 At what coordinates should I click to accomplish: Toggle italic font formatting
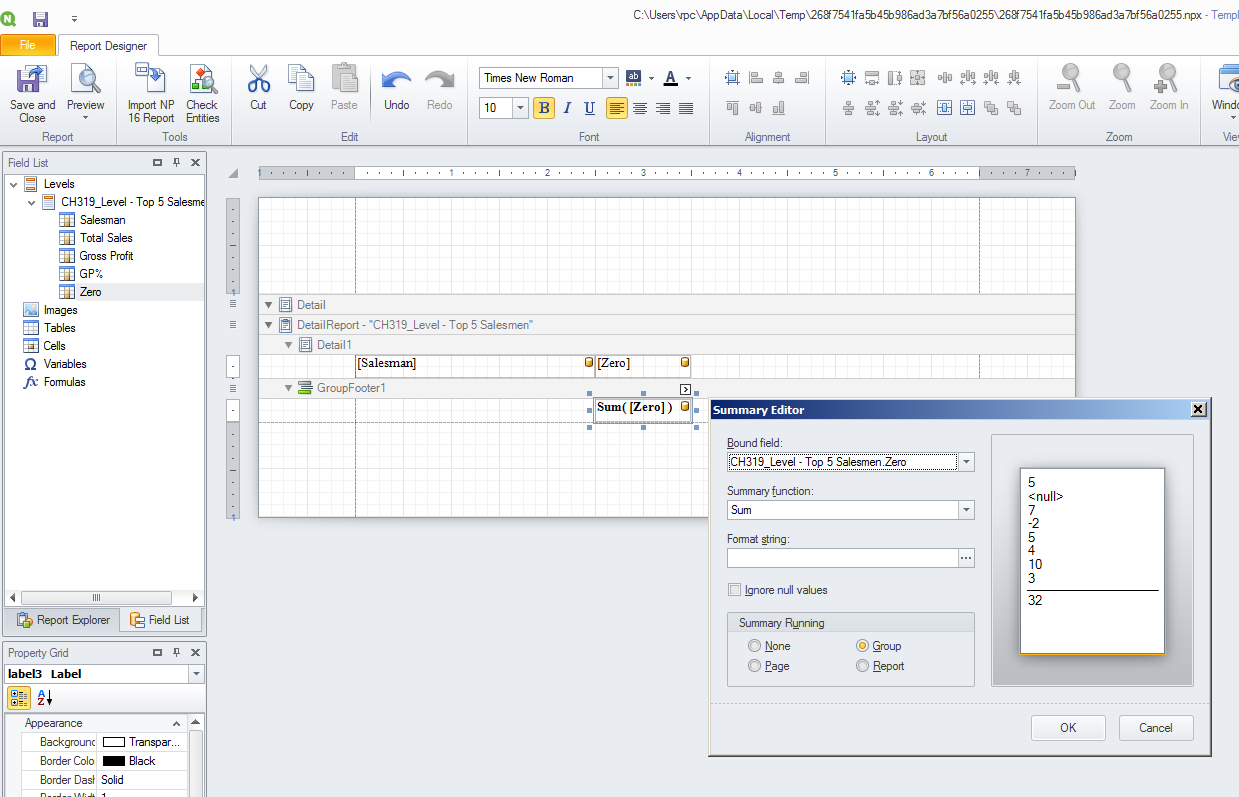coord(567,108)
